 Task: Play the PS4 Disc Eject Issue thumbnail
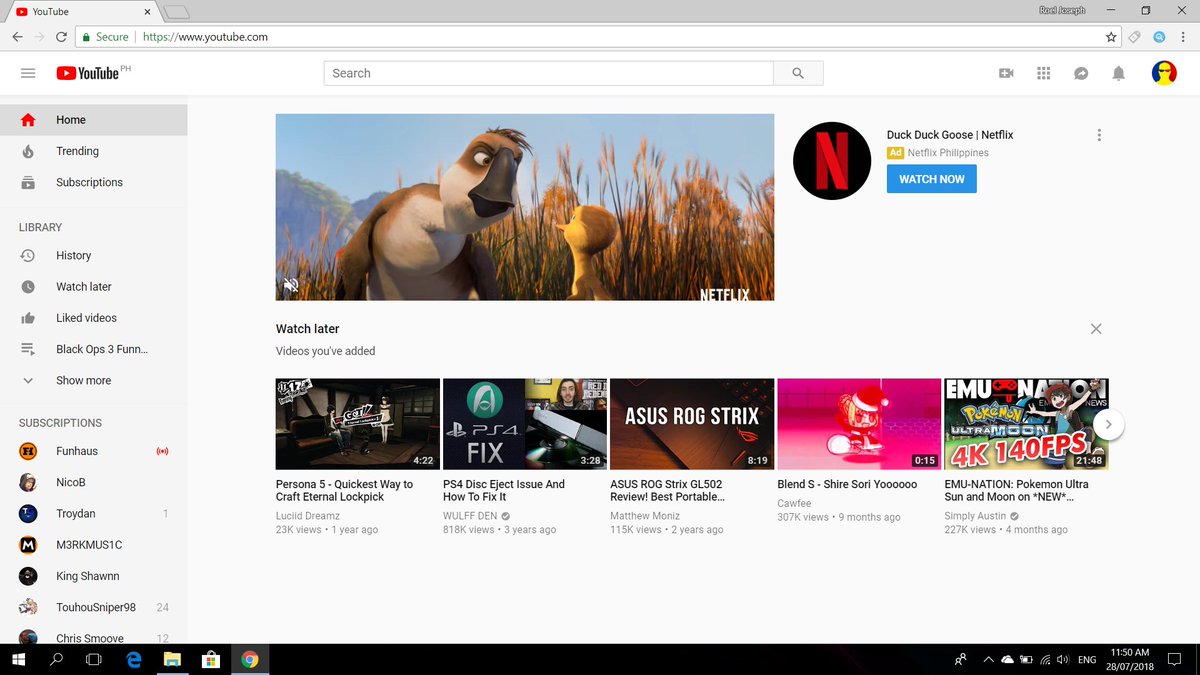pos(525,424)
